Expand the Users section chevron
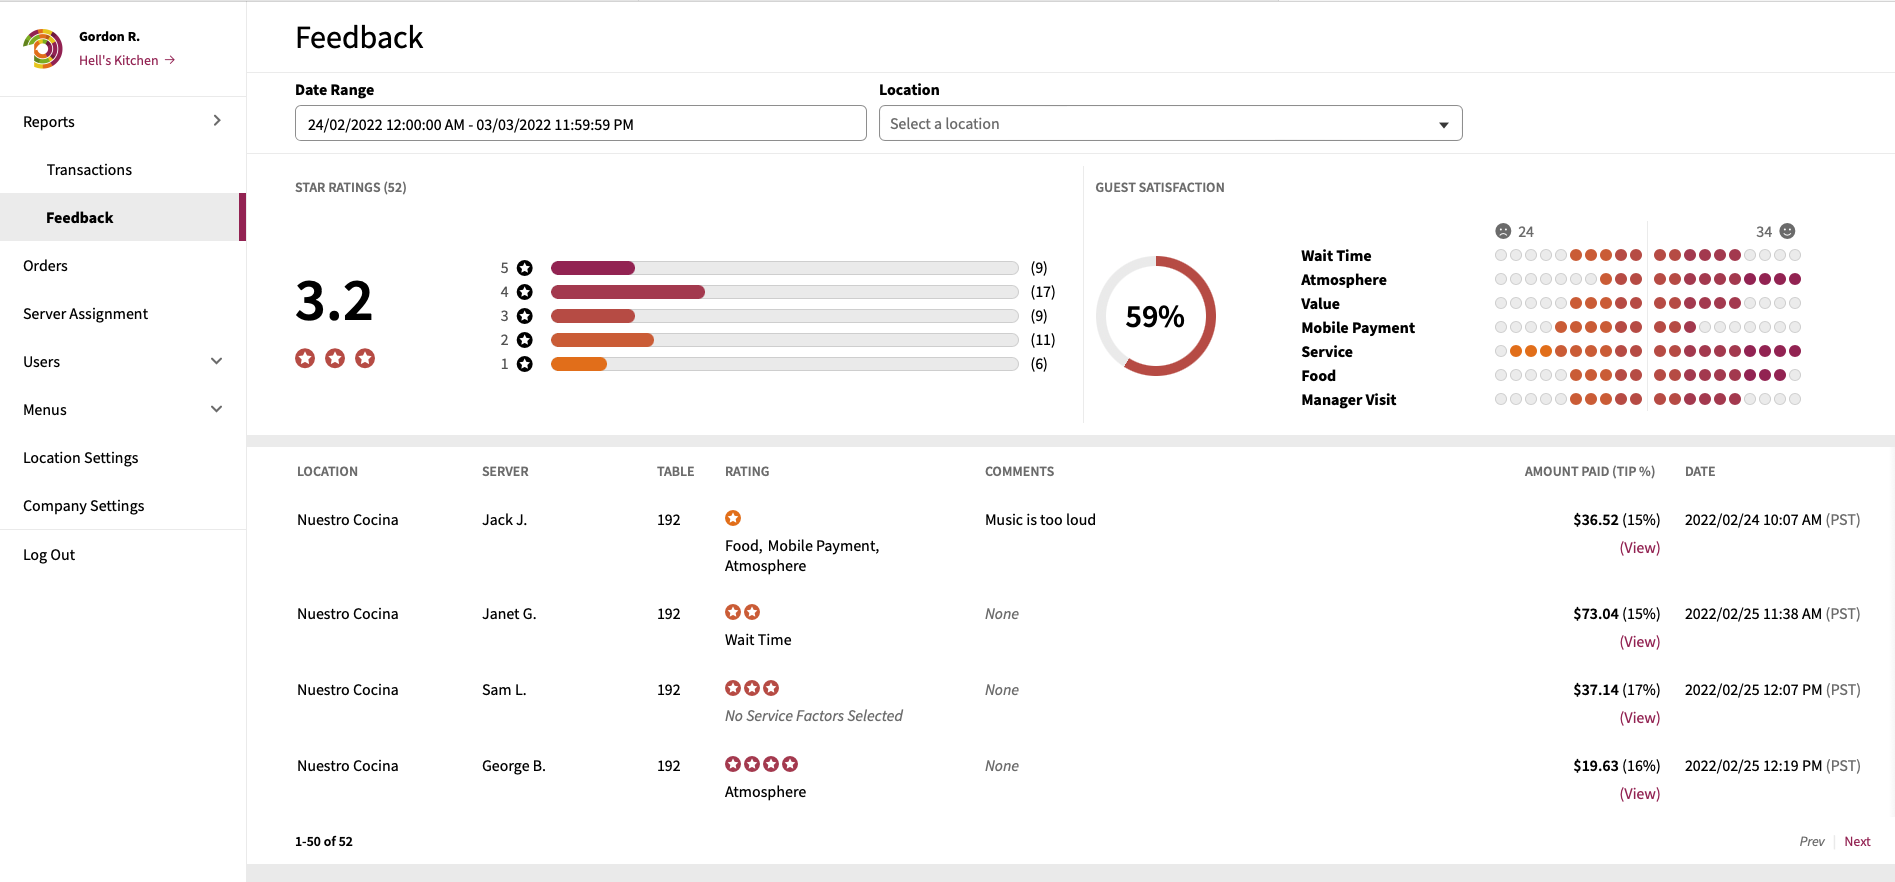Viewport: 1895px width, 882px height. (x=217, y=361)
